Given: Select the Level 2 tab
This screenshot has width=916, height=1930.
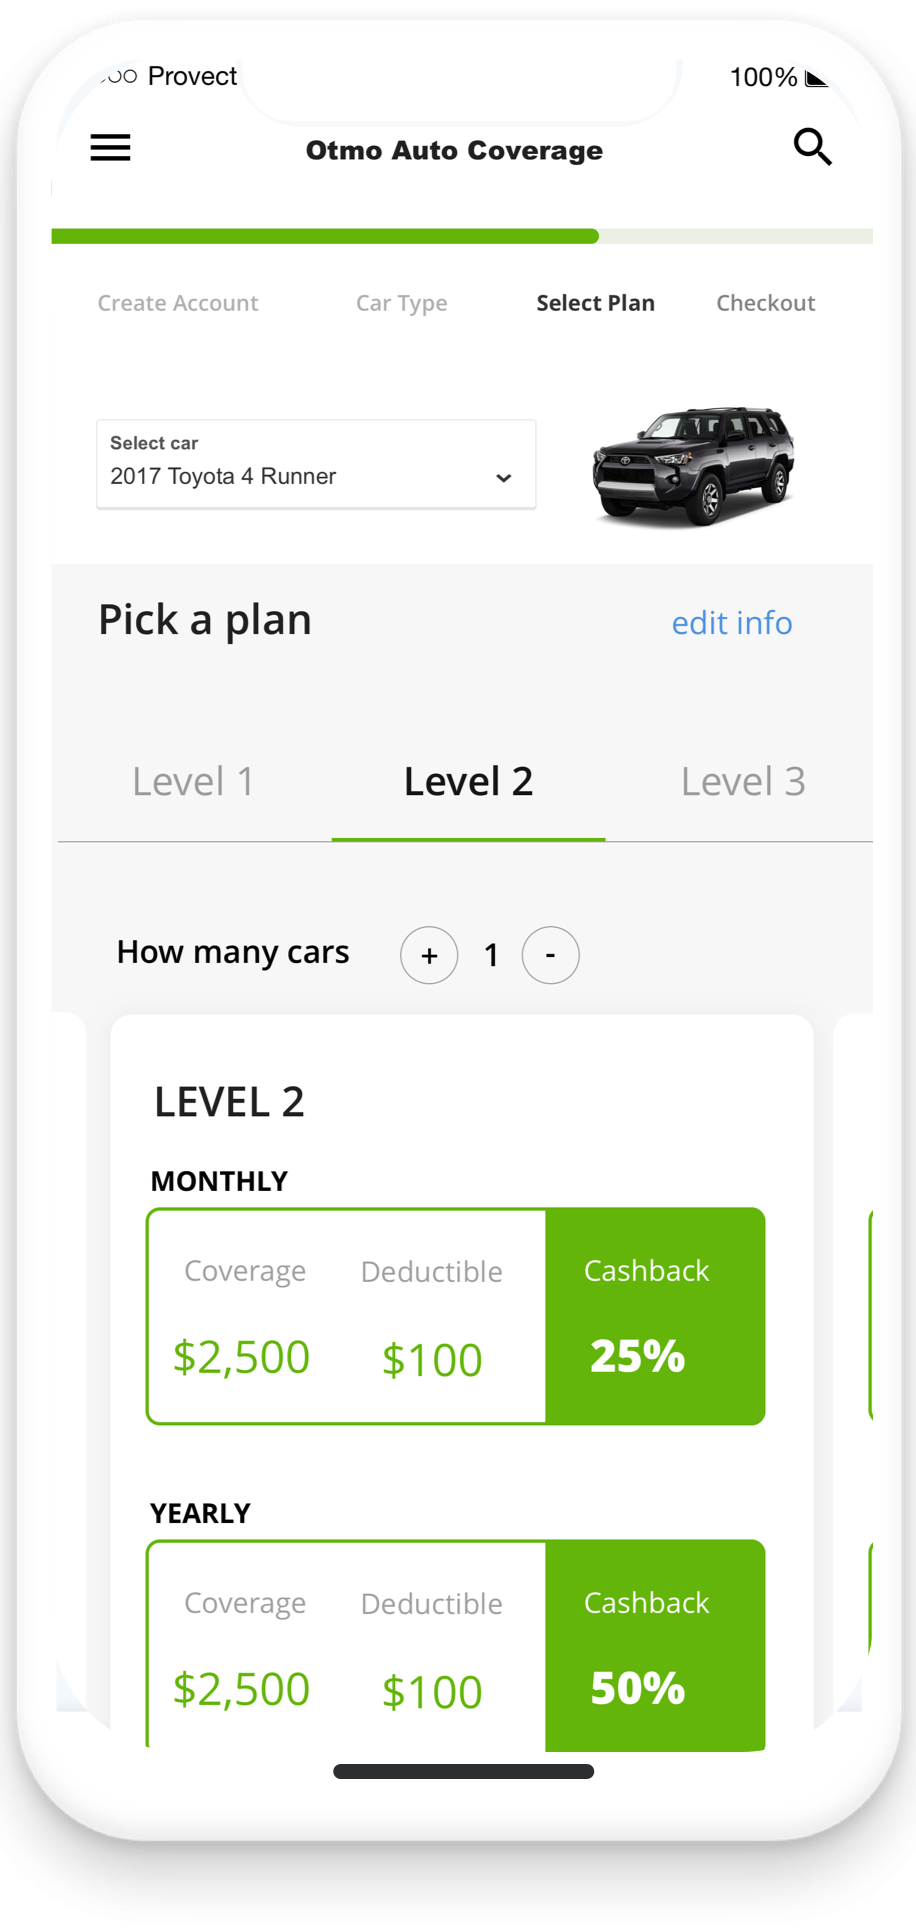Looking at the screenshot, I should (x=468, y=782).
